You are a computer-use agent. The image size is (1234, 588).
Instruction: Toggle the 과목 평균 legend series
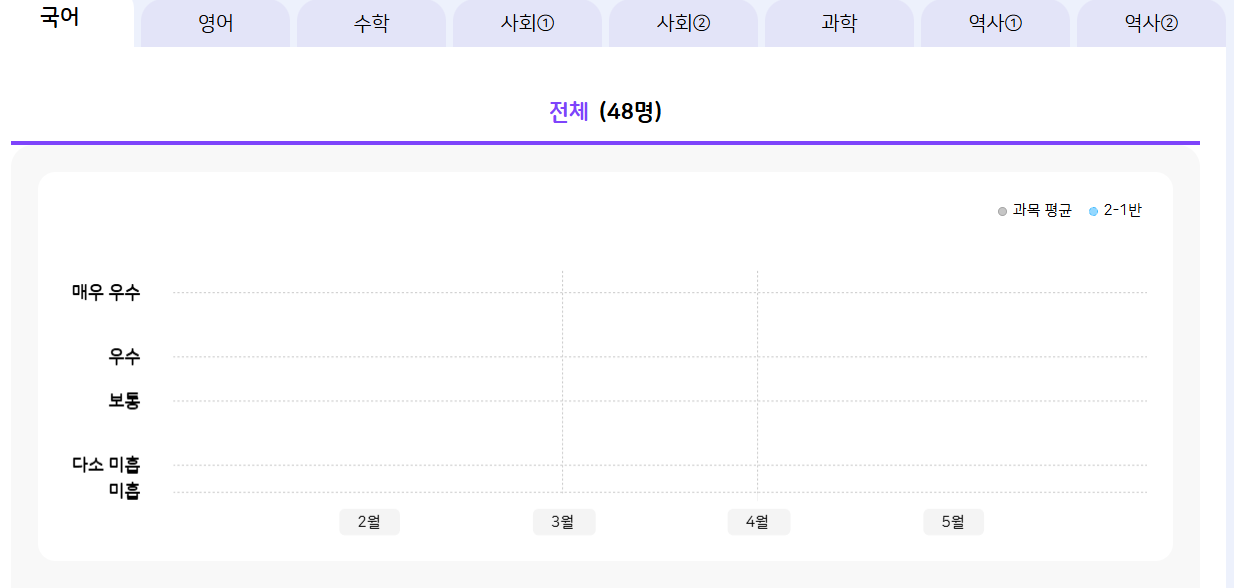1035,211
